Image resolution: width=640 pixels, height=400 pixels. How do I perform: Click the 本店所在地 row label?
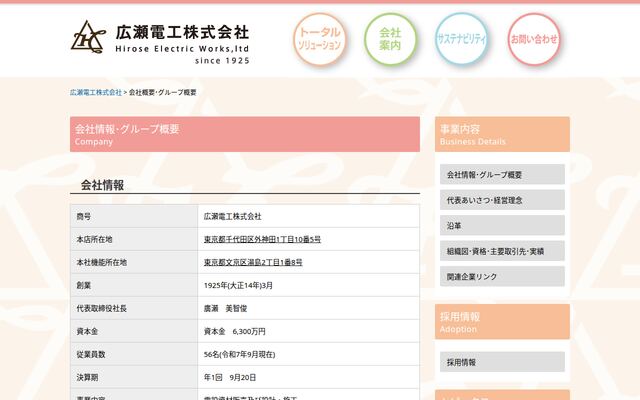click(94, 239)
